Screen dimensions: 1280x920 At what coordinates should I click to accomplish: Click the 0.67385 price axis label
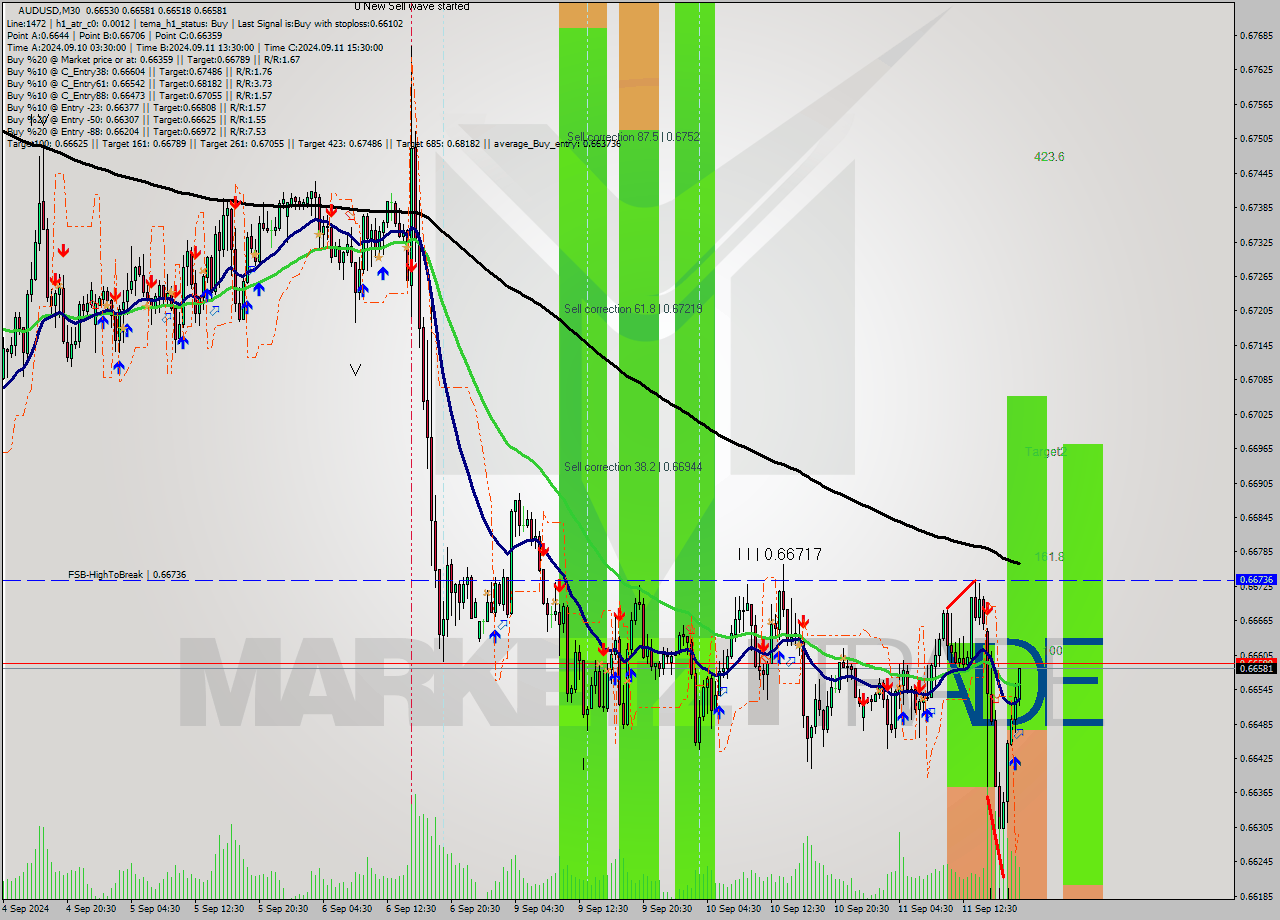[x=1256, y=208]
